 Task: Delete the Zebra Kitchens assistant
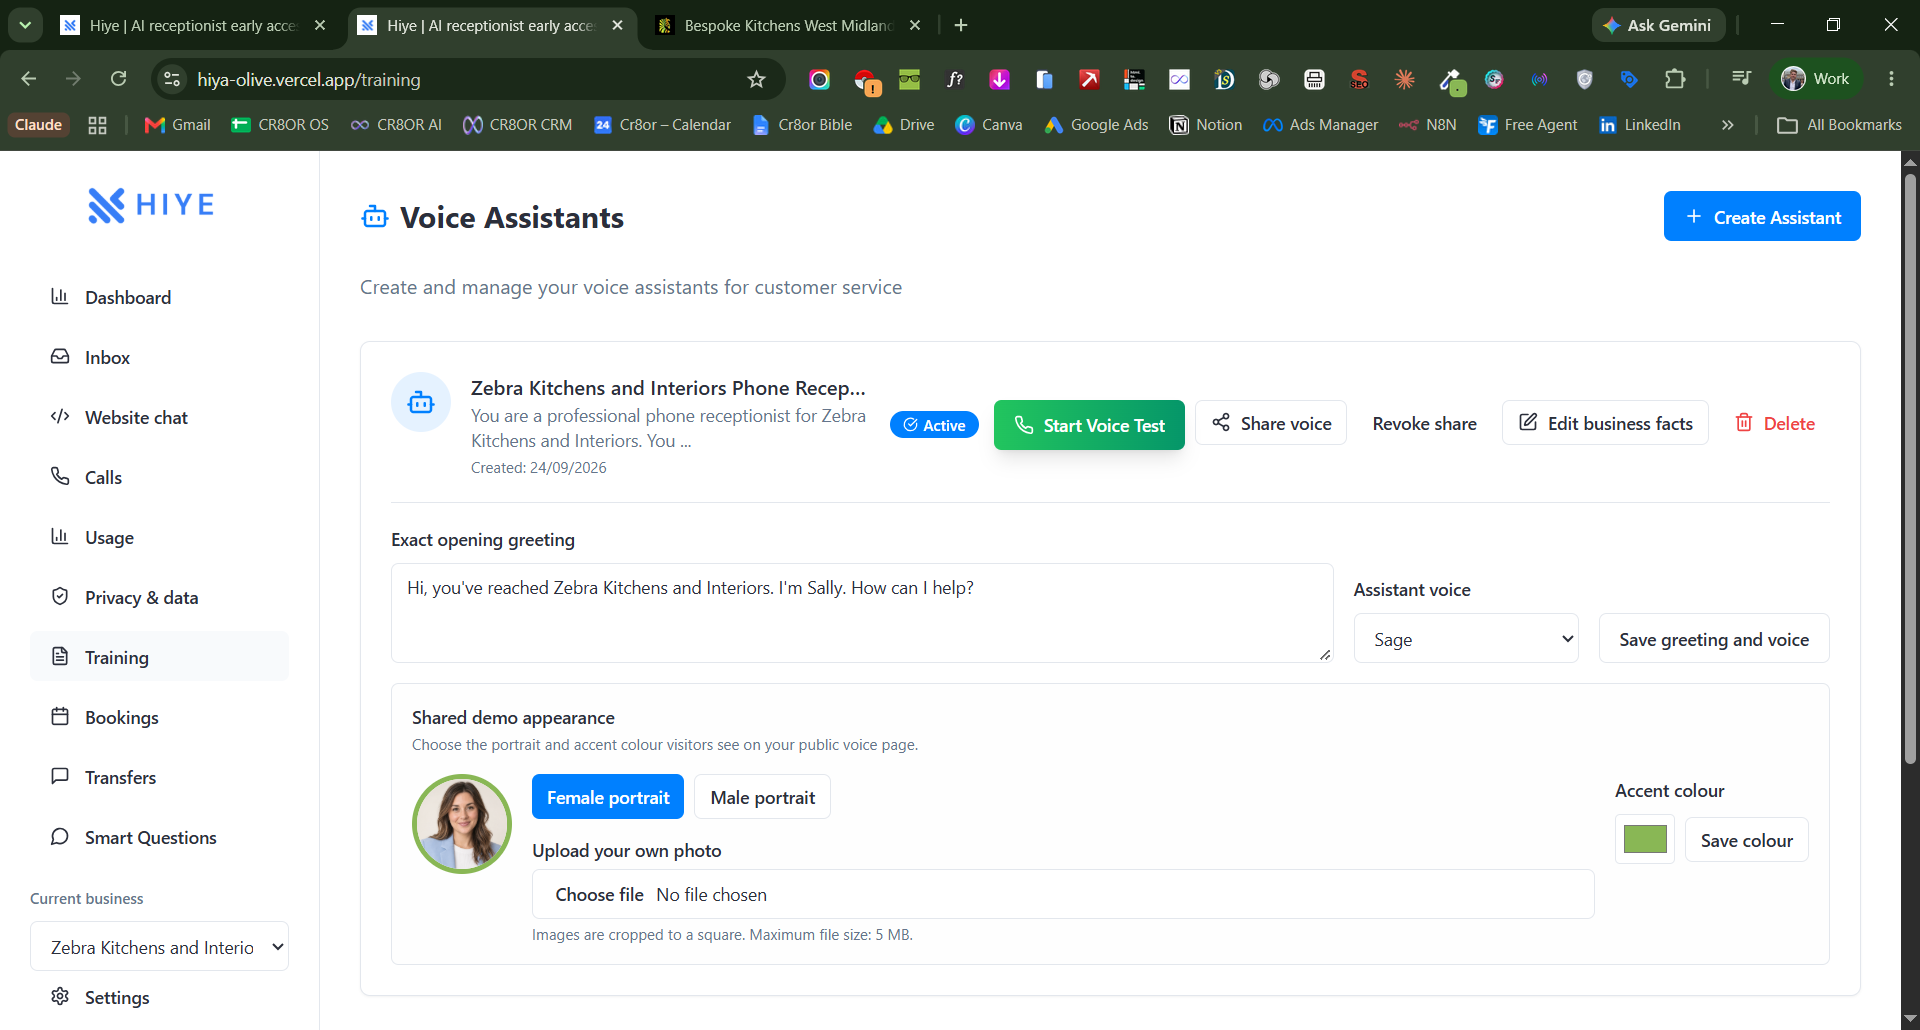point(1775,423)
